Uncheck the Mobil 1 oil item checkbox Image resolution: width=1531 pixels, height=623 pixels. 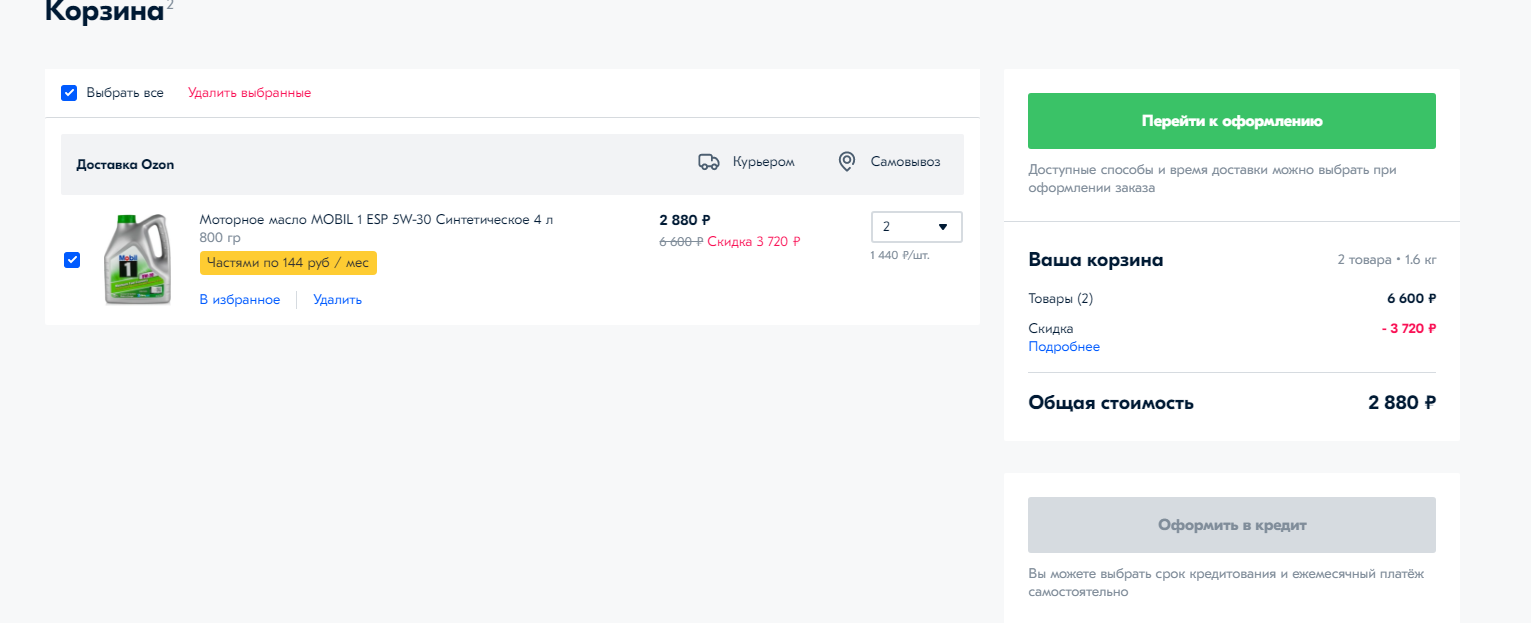pyautogui.click(x=72, y=260)
